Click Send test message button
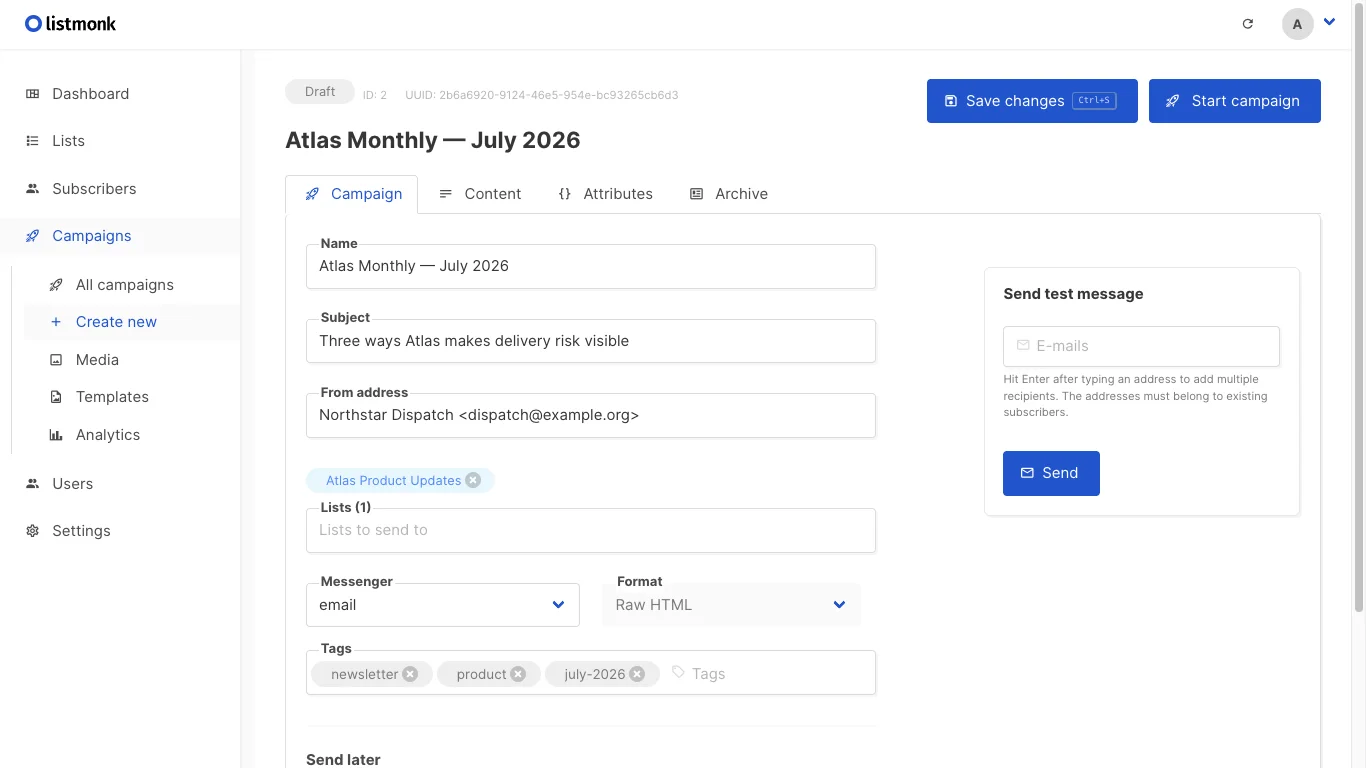1366x768 pixels. pyautogui.click(x=1051, y=473)
